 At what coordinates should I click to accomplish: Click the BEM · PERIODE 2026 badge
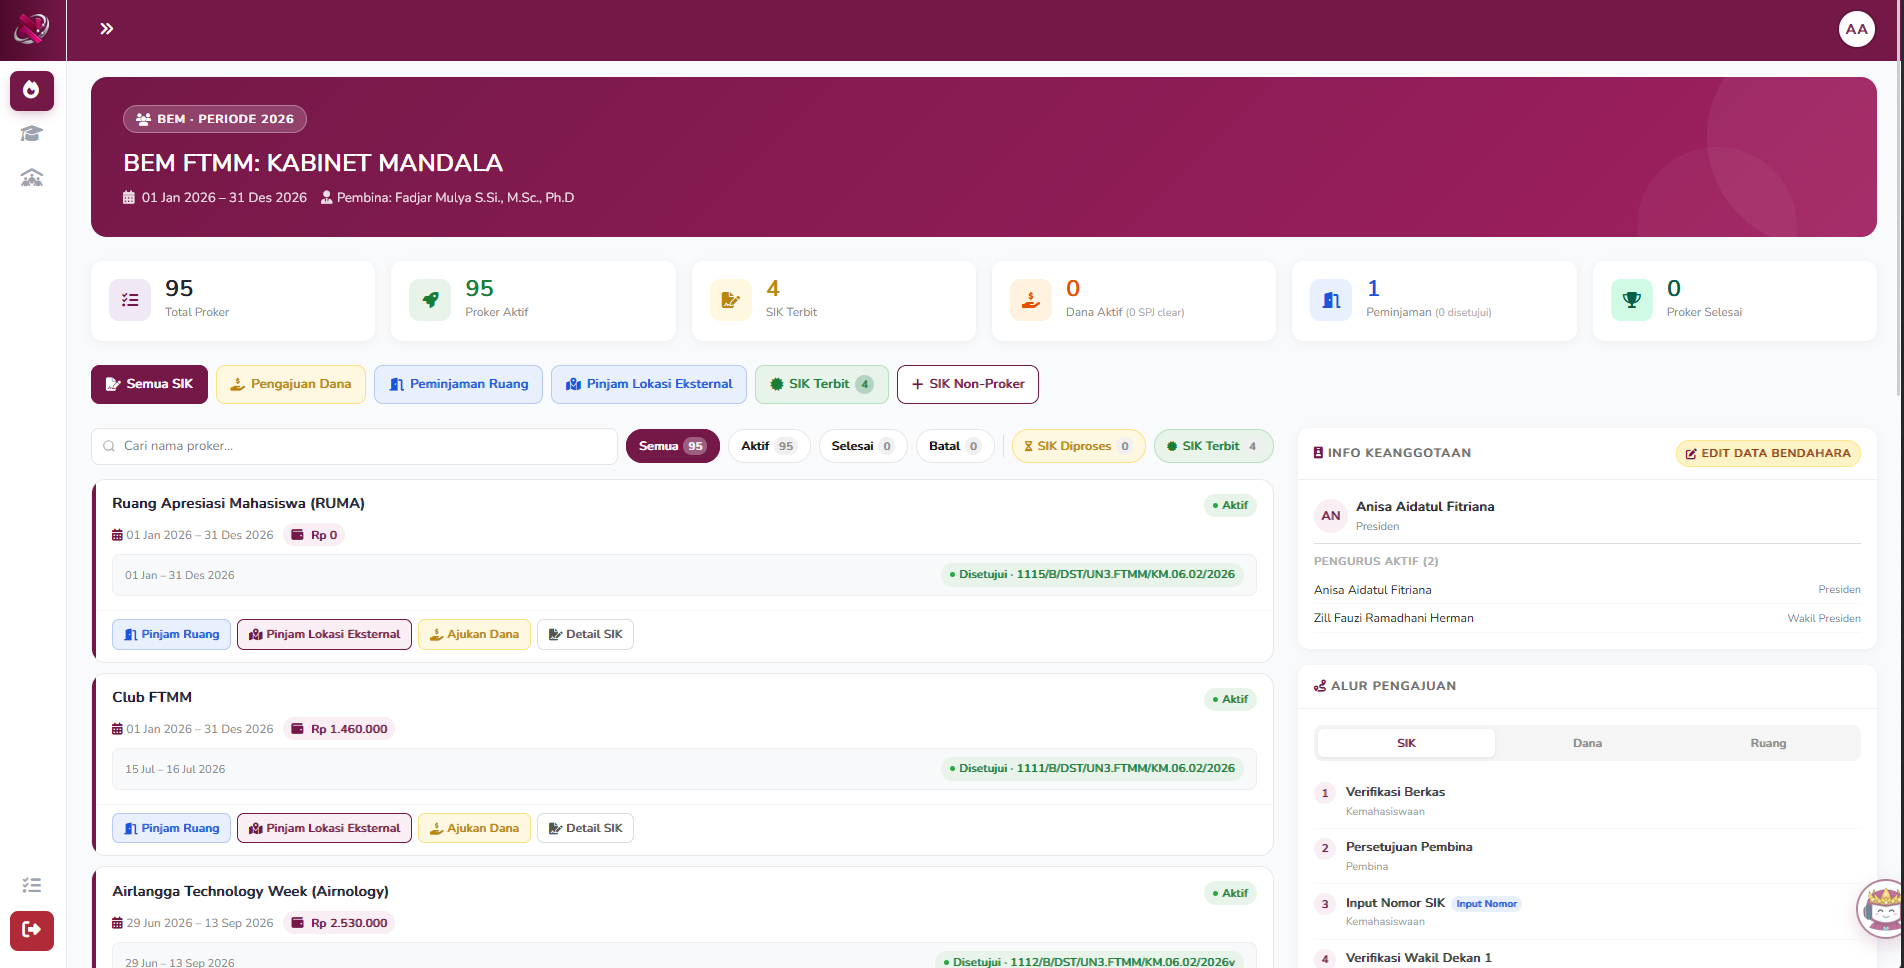click(x=215, y=119)
